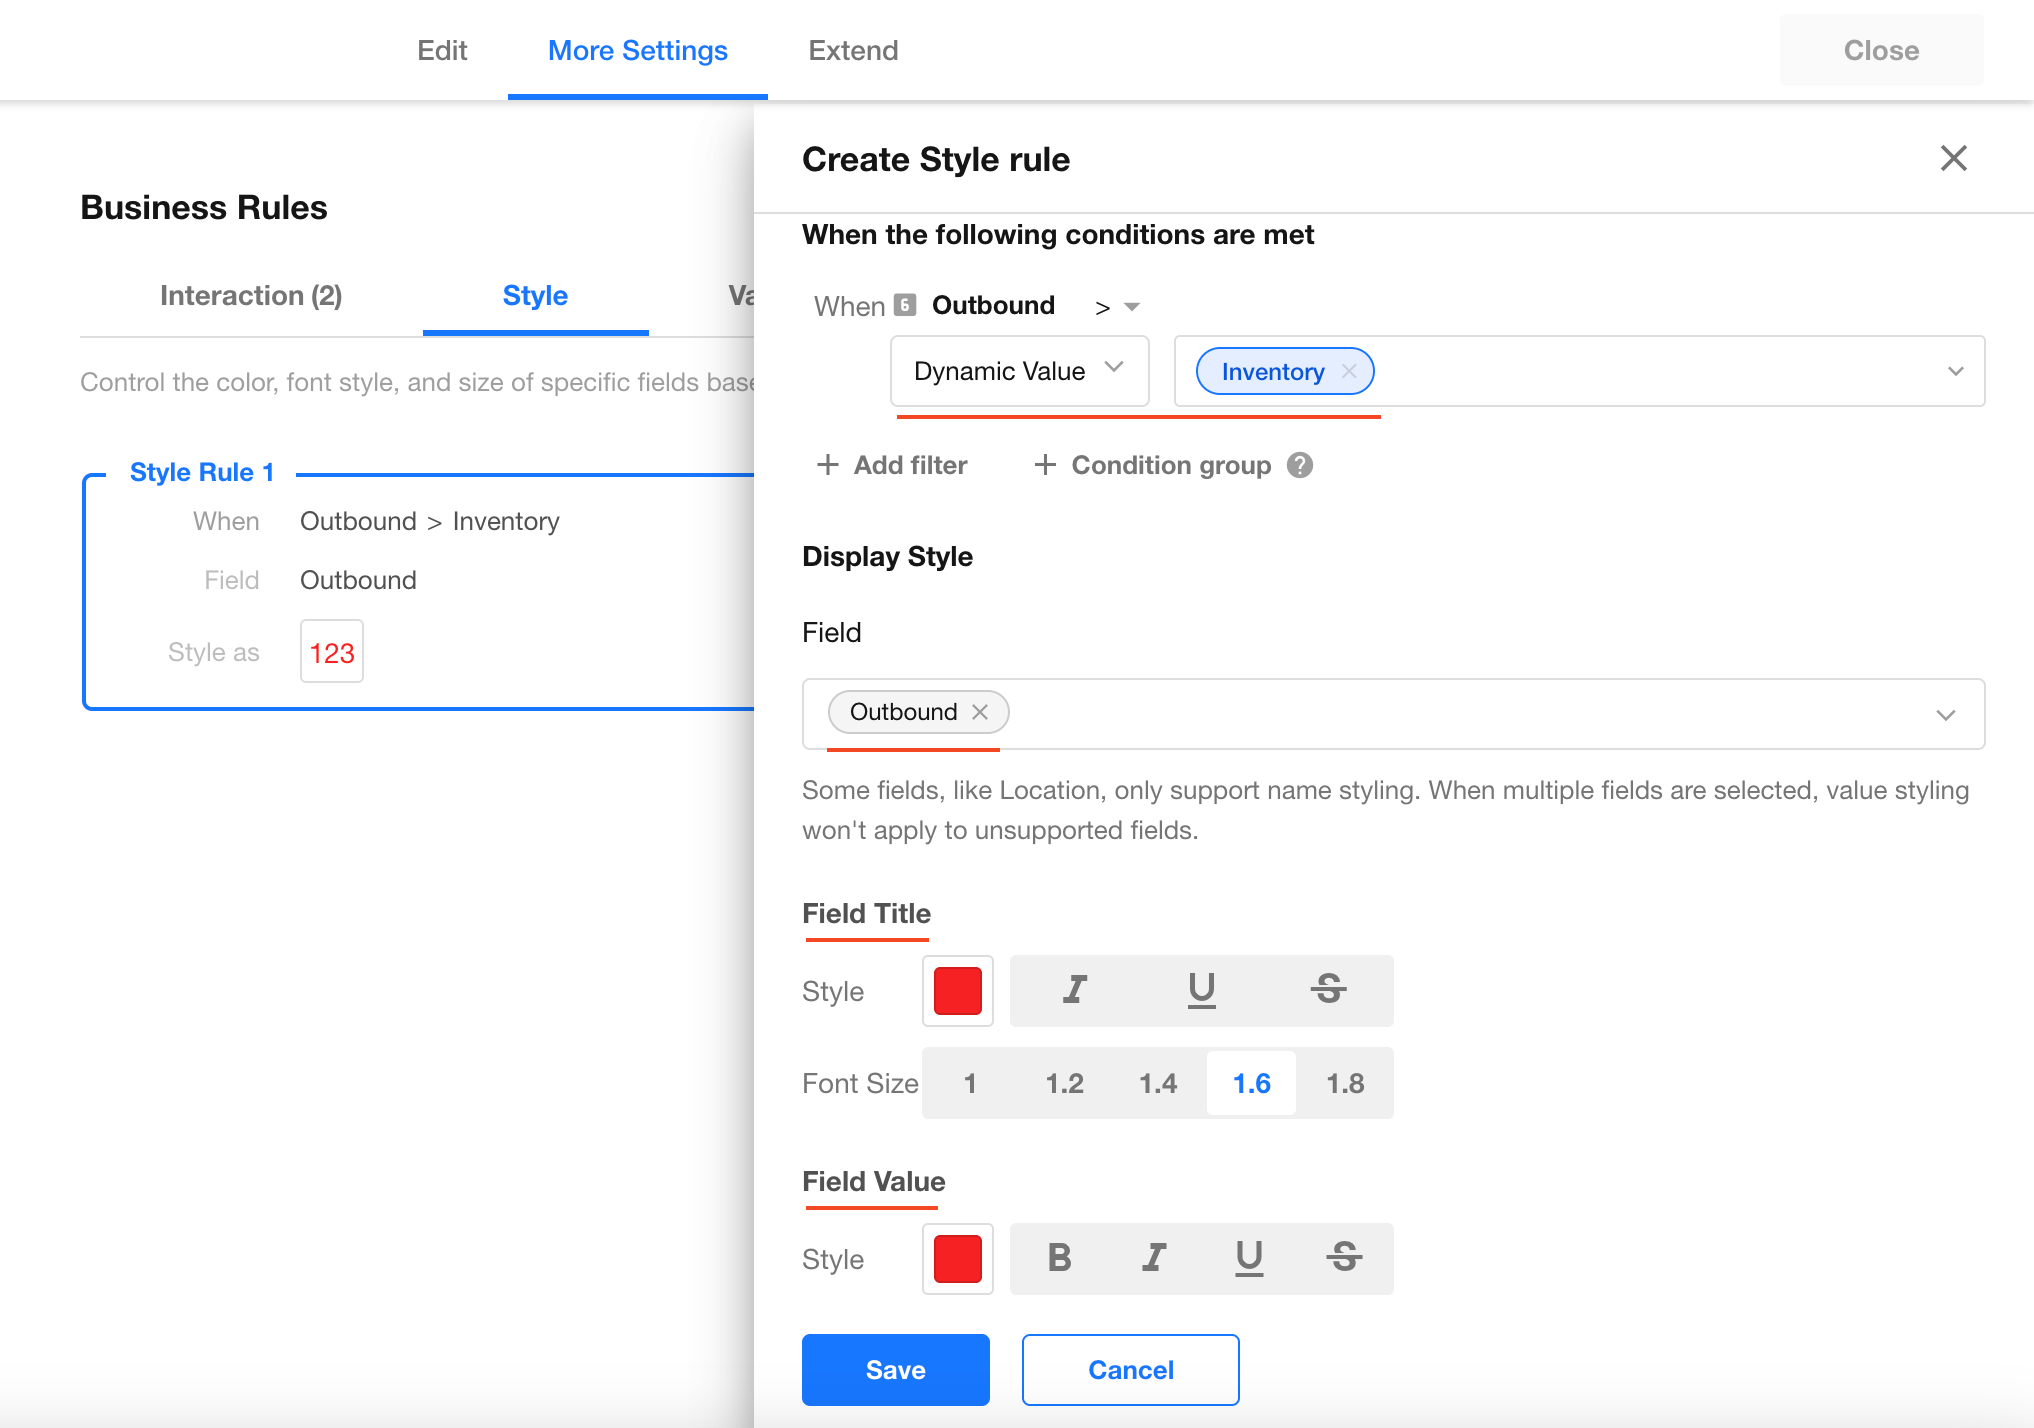This screenshot has width=2034, height=1428.
Task: Toggle strikethrough for Field Value style
Action: (1344, 1258)
